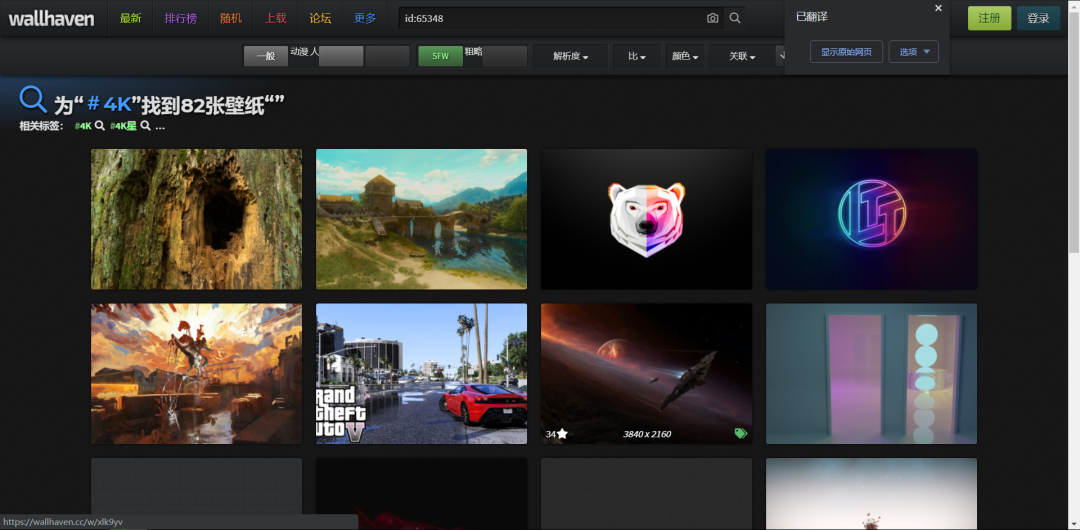
Task: Go to 排行榜 in the top menu
Action: (x=180, y=19)
